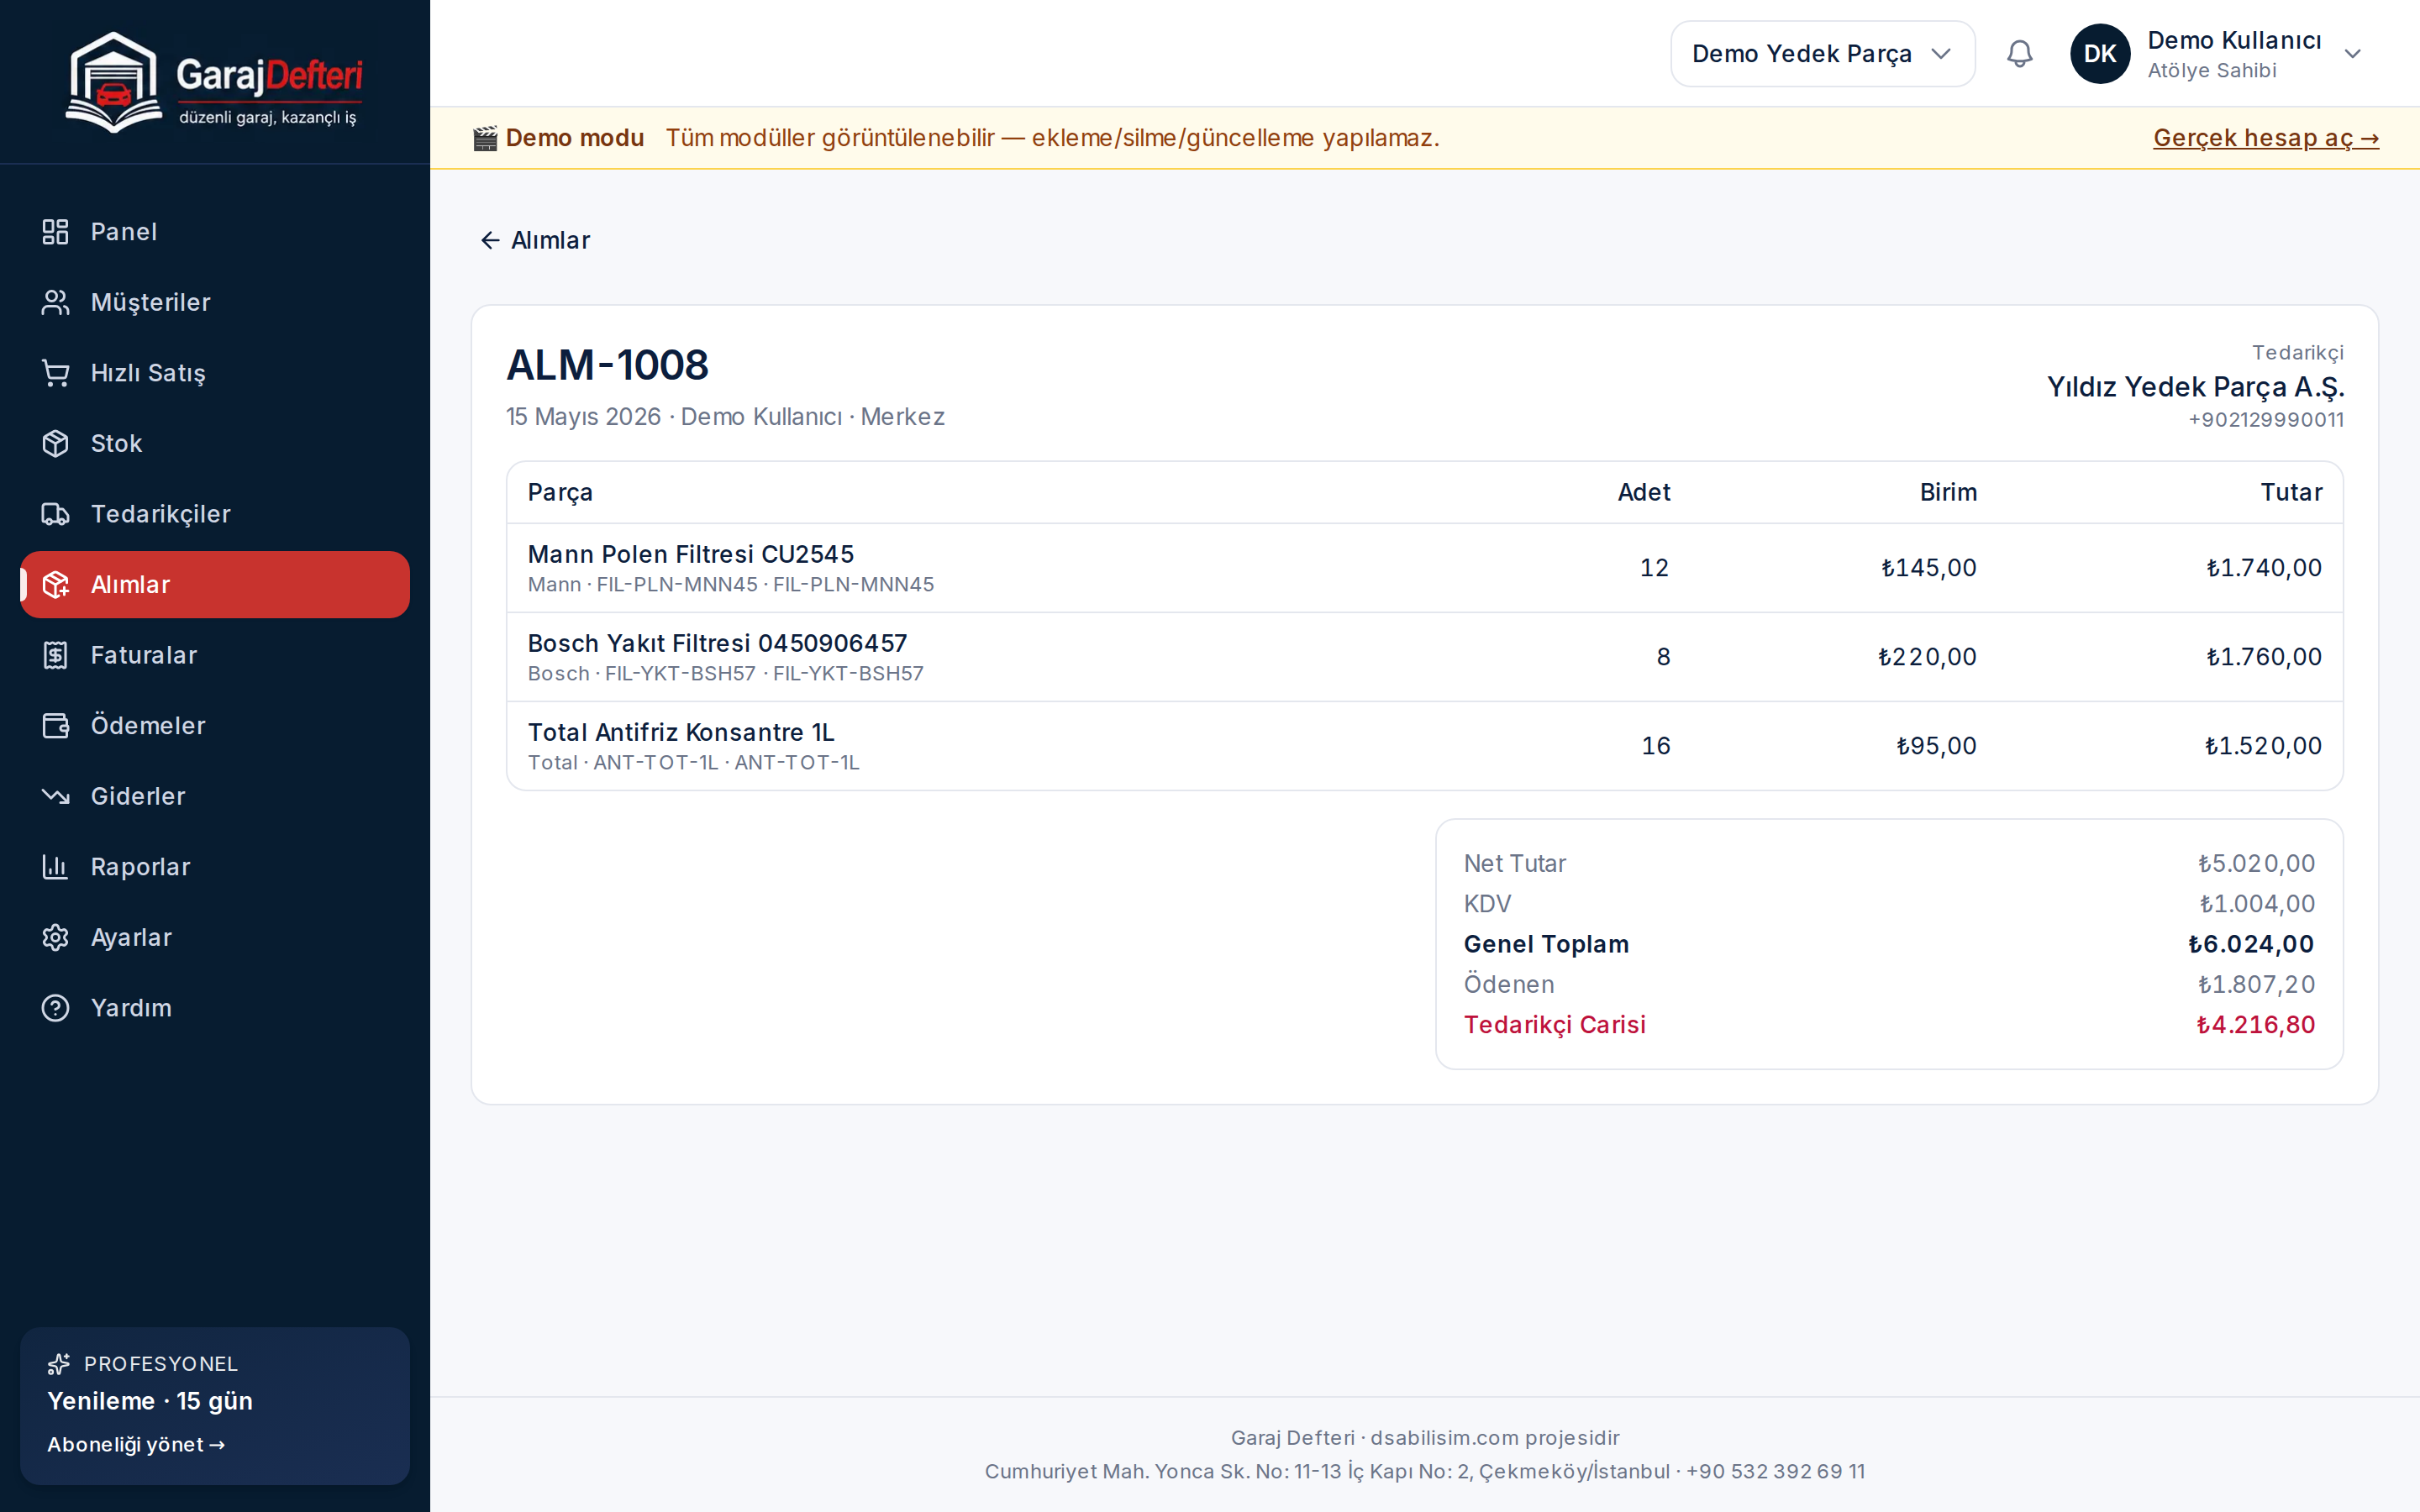The image size is (2420, 1512).
Task: Go to Panel menu item
Action: click(x=215, y=232)
